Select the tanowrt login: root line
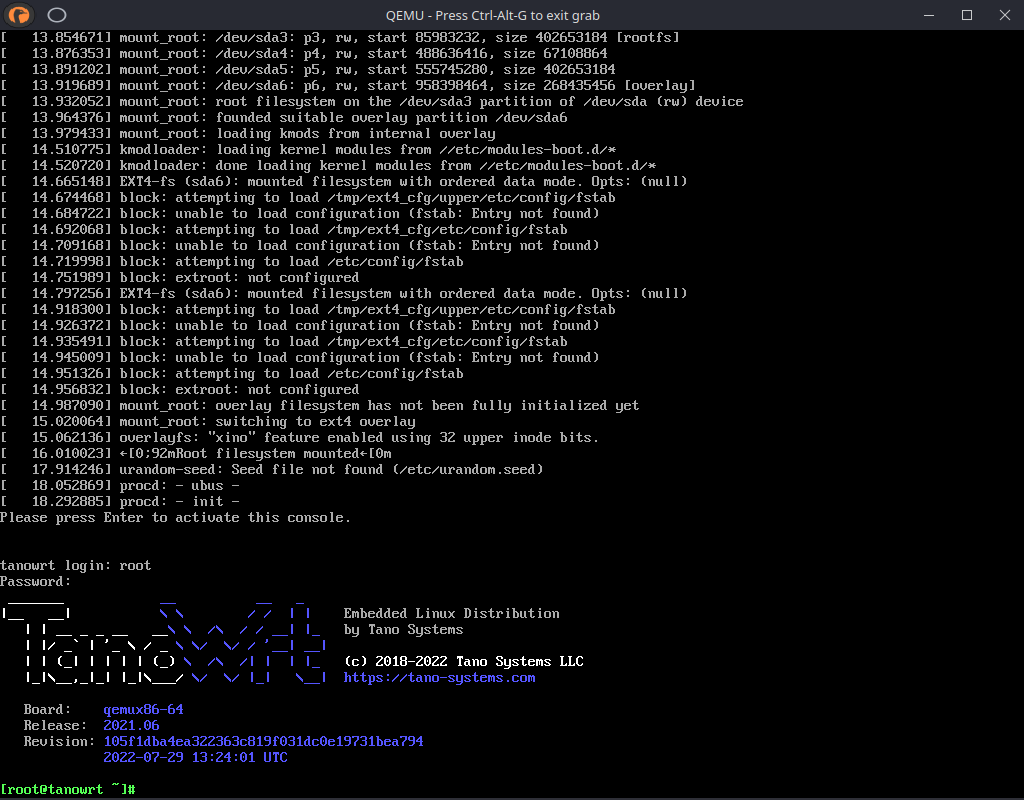The image size is (1024, 800). coord(75,565)
